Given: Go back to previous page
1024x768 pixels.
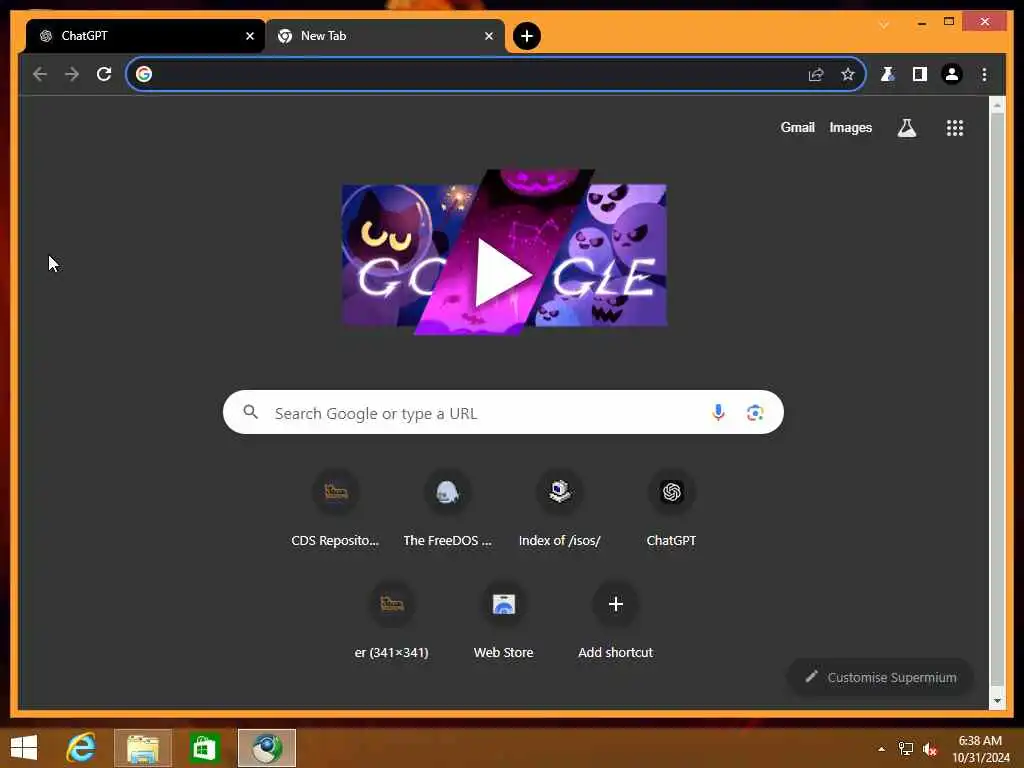Looking at the screenshot, I should (40, 74).
